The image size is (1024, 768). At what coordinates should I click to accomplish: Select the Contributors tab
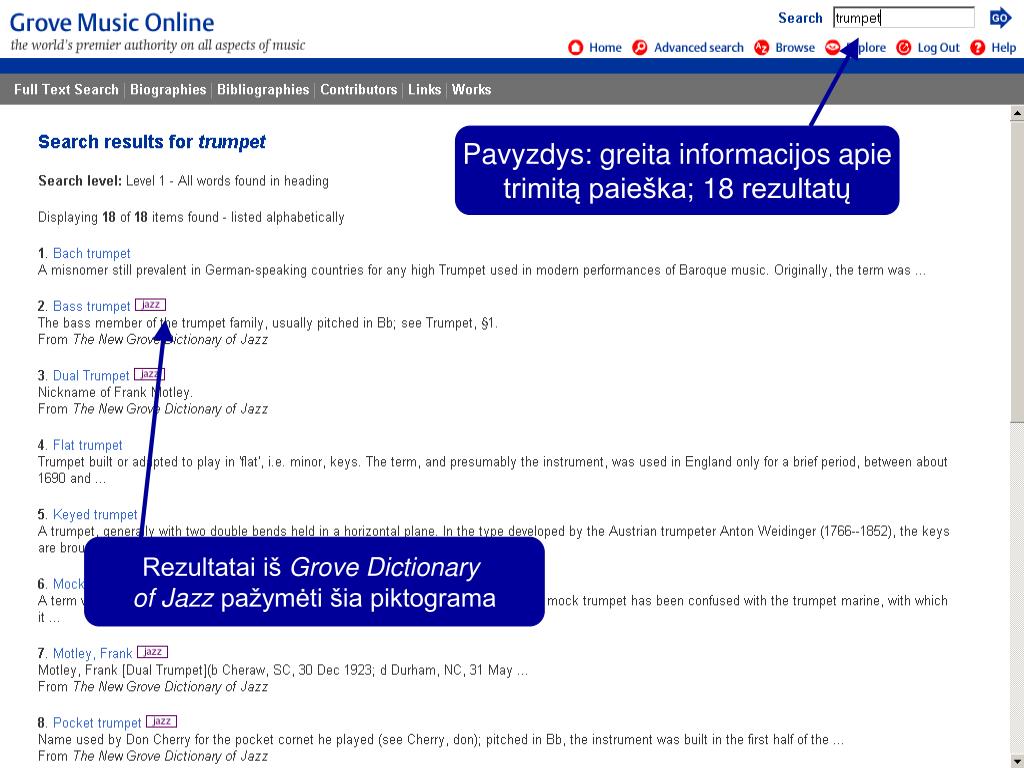359,89
